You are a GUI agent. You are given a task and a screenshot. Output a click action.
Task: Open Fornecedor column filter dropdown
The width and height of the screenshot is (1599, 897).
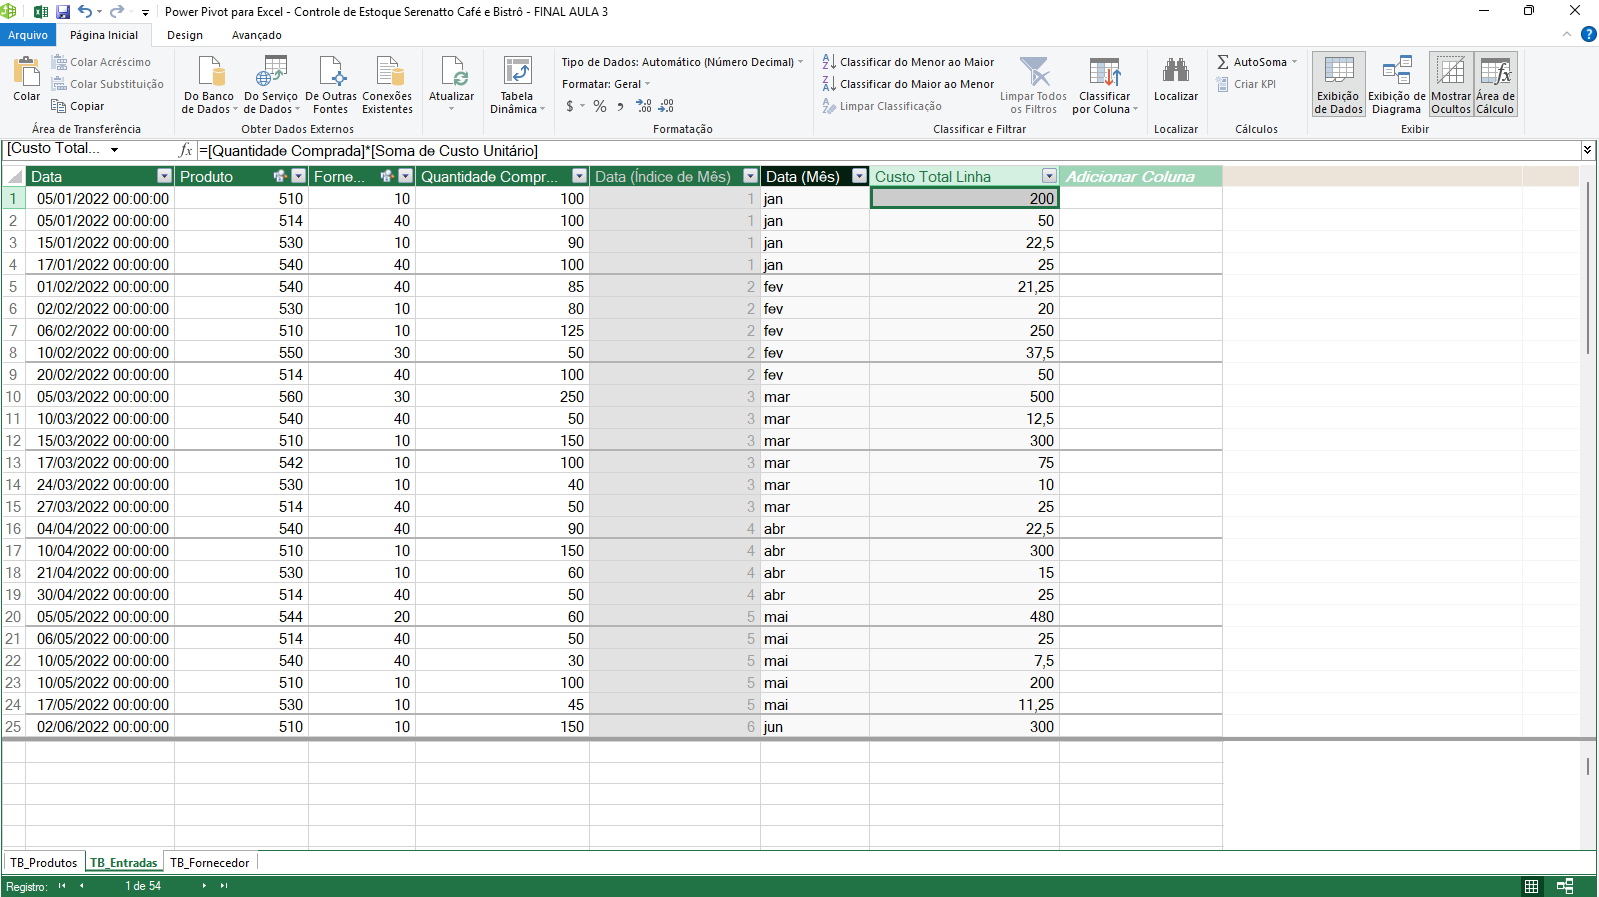click(x=405, y=176)
